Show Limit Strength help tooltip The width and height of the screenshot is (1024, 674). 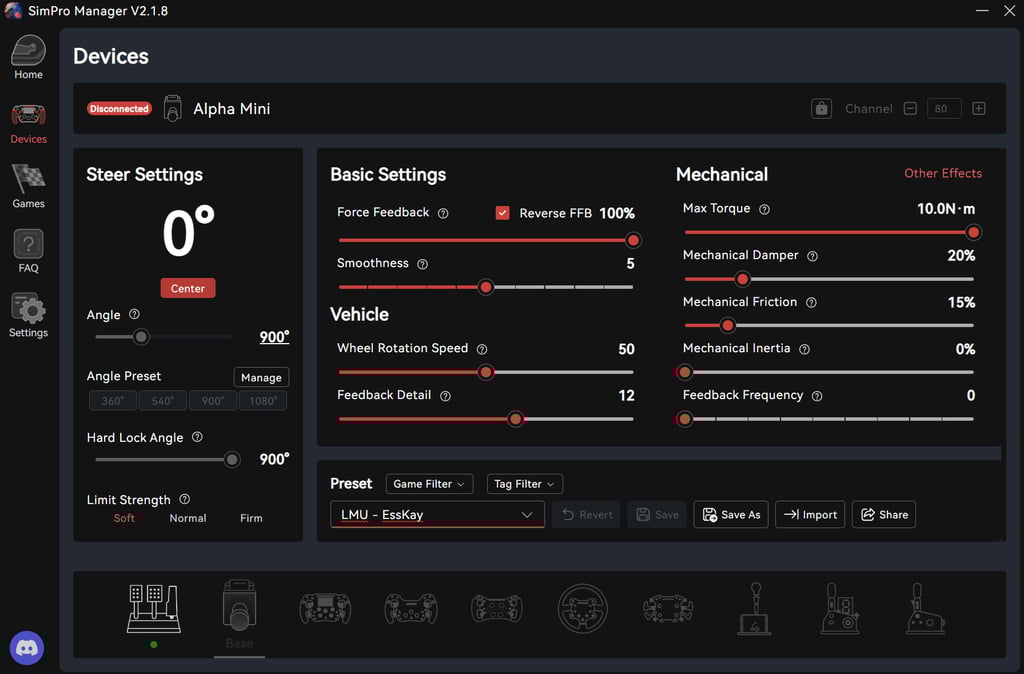pos(185,499)
